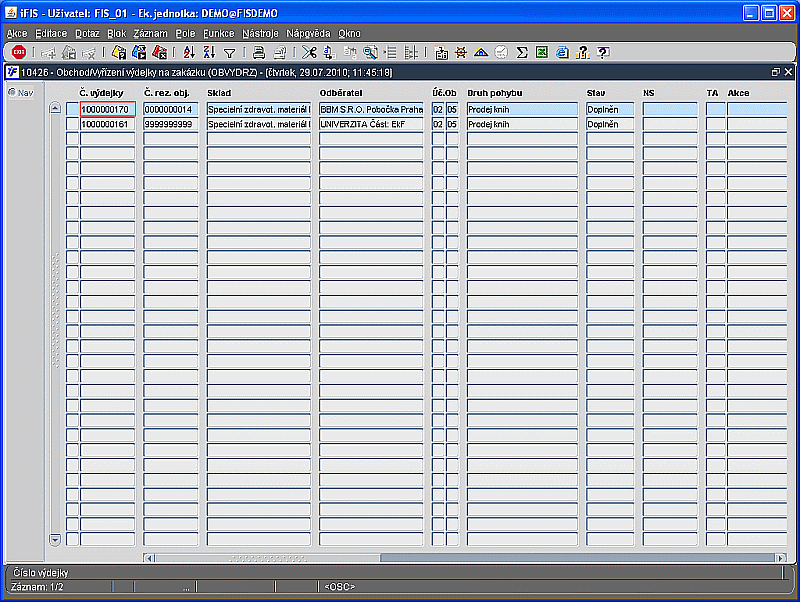Click the insert record icon (greyed)
The height and width of the screenshot is (602, 800).
(x=48, y=52)
